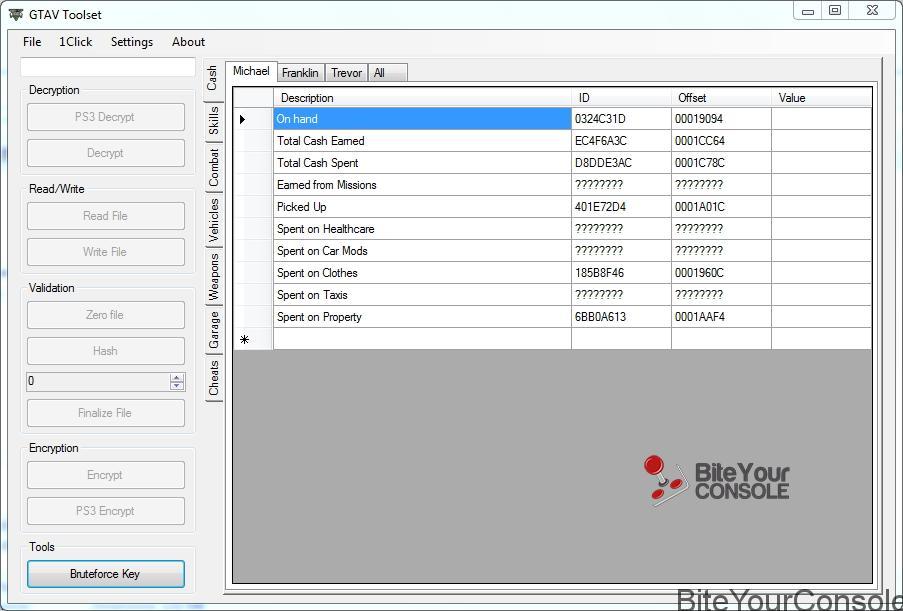Click the Read File button
The width and height of the screenshot is (903, 611).
pos(105,216)
